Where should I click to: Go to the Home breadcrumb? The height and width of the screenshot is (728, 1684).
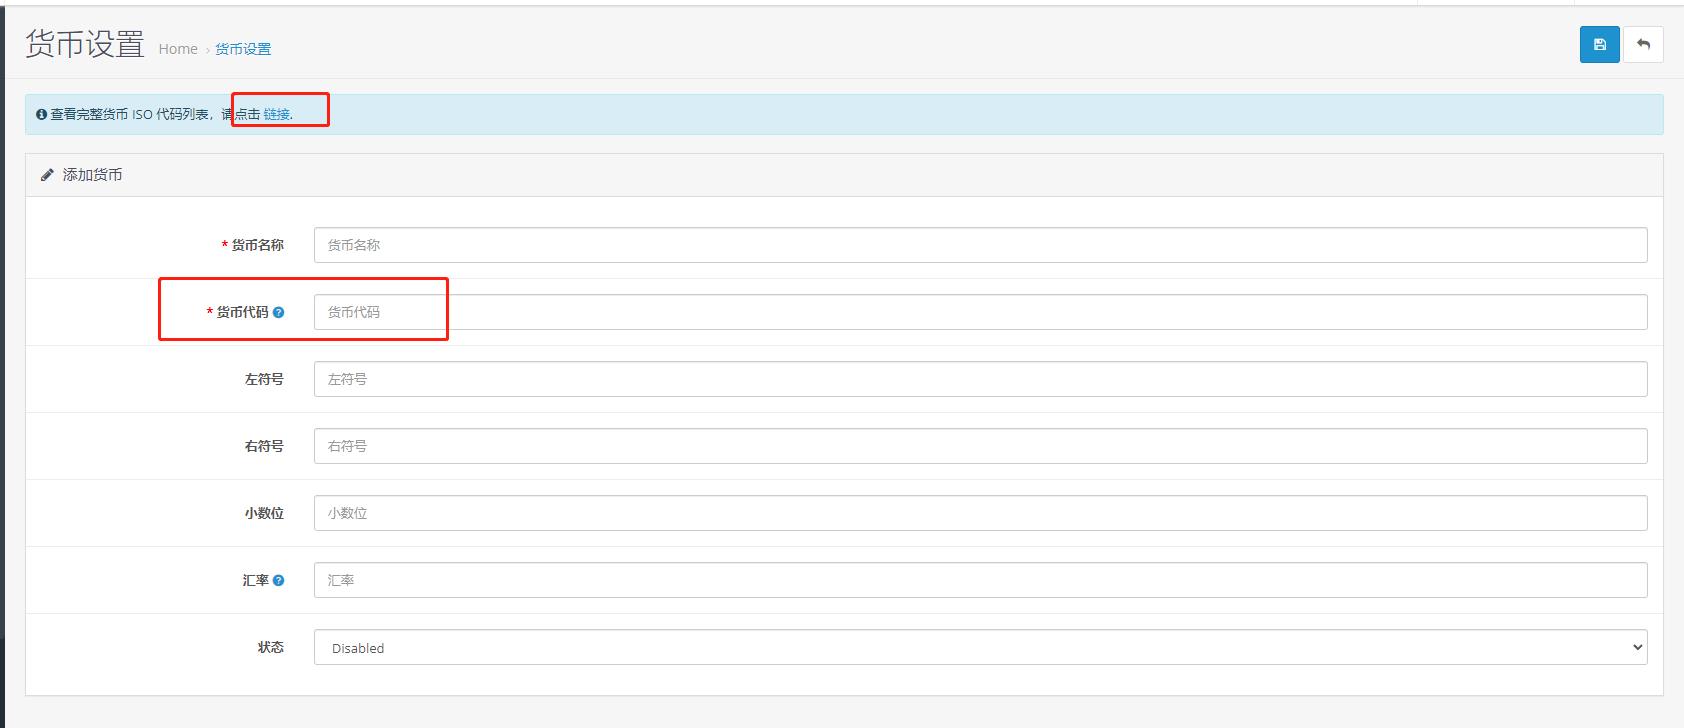(178, 49)
